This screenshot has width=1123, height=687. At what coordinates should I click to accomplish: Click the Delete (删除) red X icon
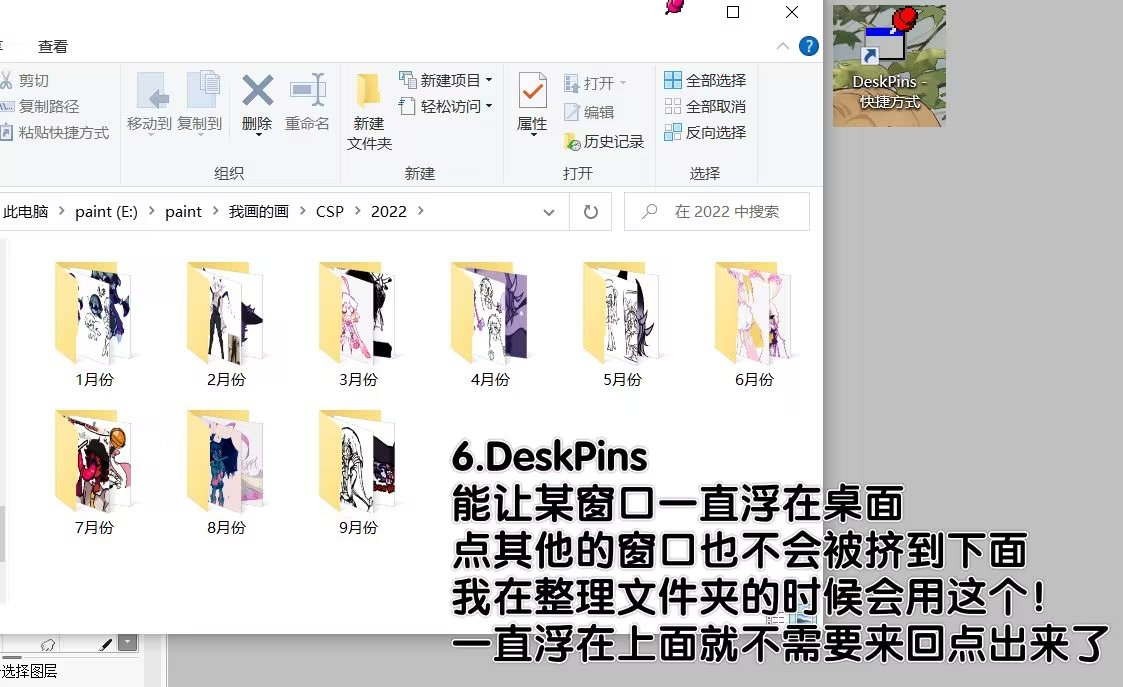tap(257, 90)
